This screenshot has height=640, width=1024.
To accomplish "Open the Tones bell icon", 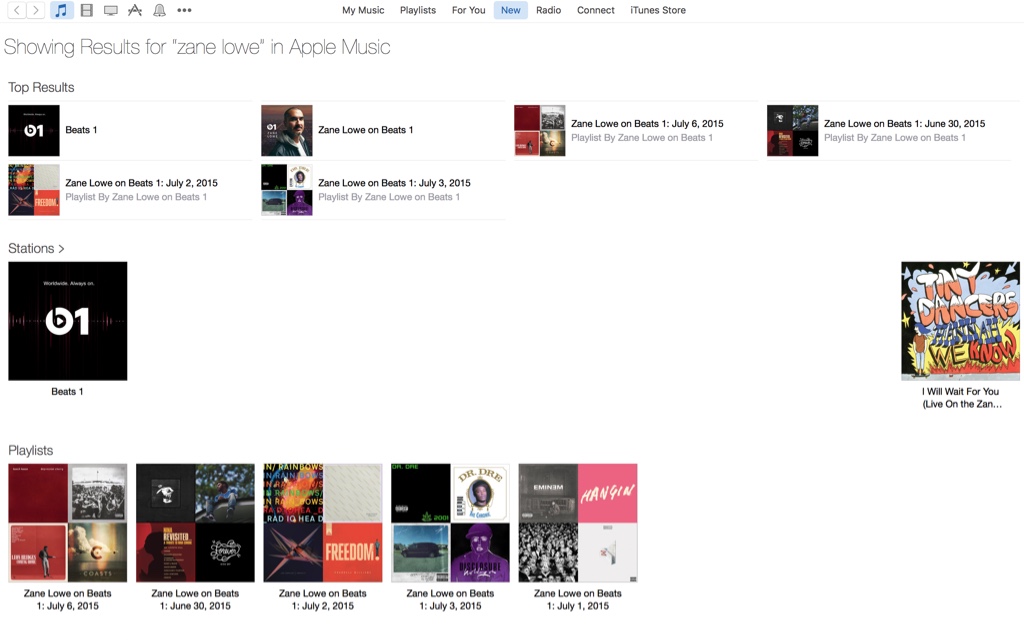I will click(x=159, y=10).
